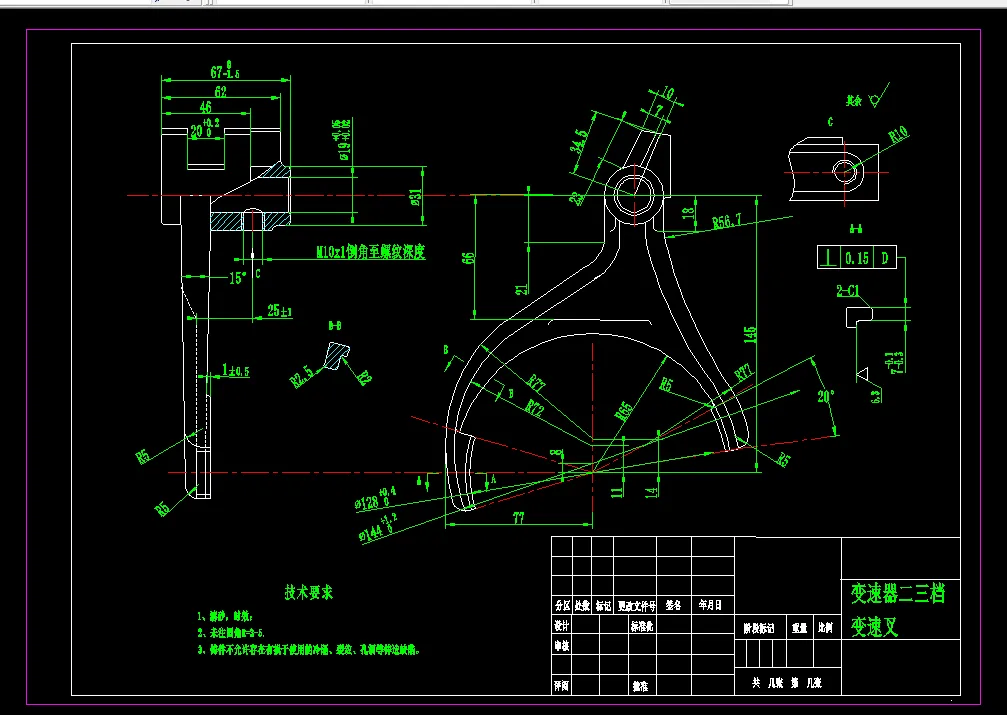
Task: Select the 批准 approval cell
Action: pos(640,687)
